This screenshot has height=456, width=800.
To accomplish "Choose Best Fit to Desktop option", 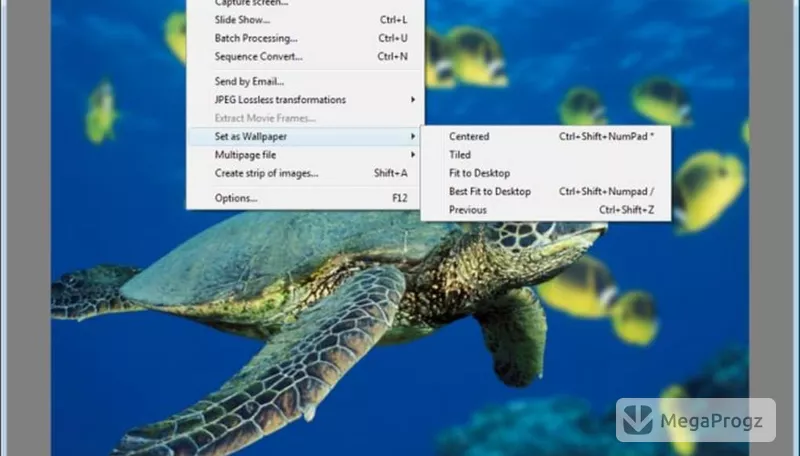I will click(x=545, y=191).
